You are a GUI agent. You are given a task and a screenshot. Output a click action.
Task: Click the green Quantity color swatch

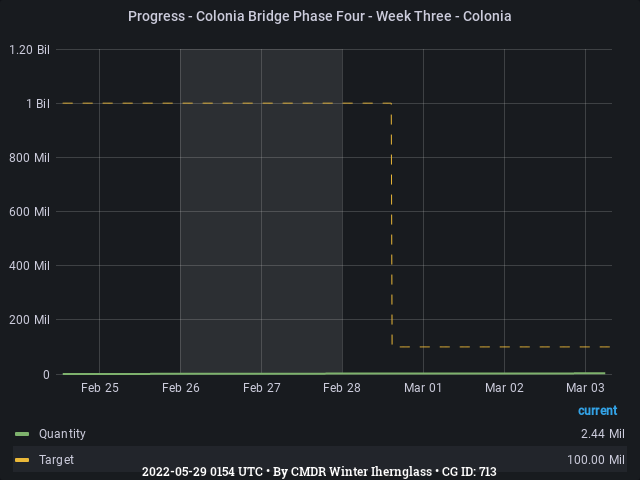22,434
